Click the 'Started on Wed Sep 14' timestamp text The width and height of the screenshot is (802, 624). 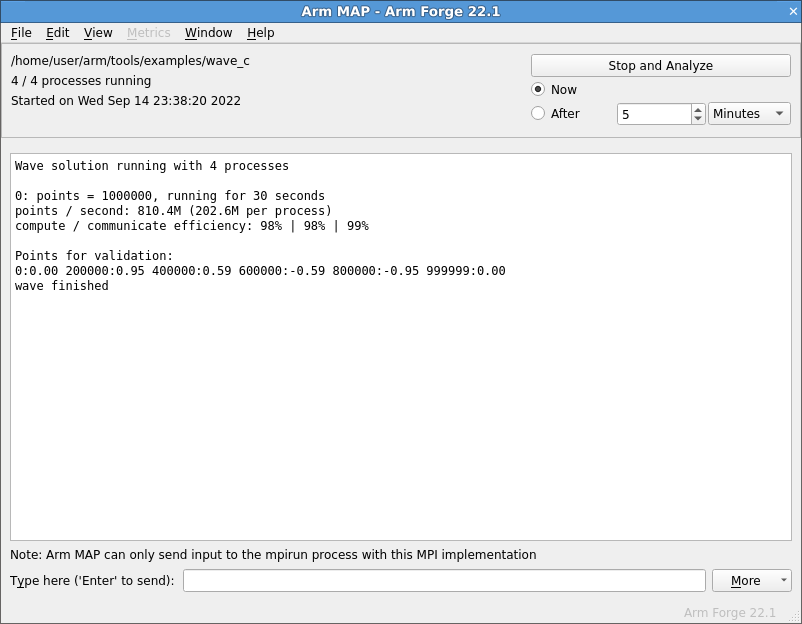click(x=126, y=101)
